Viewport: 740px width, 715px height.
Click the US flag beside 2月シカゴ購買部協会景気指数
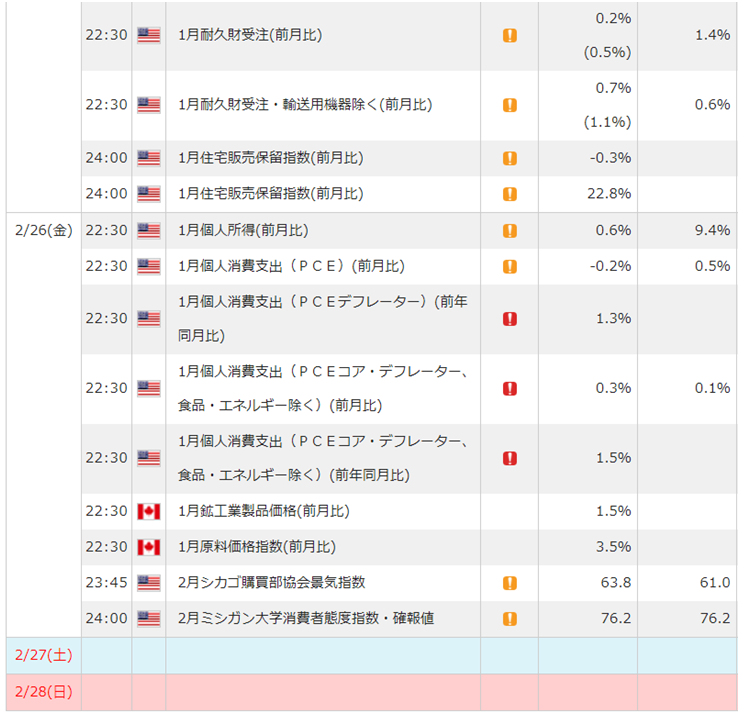point(149,583)
